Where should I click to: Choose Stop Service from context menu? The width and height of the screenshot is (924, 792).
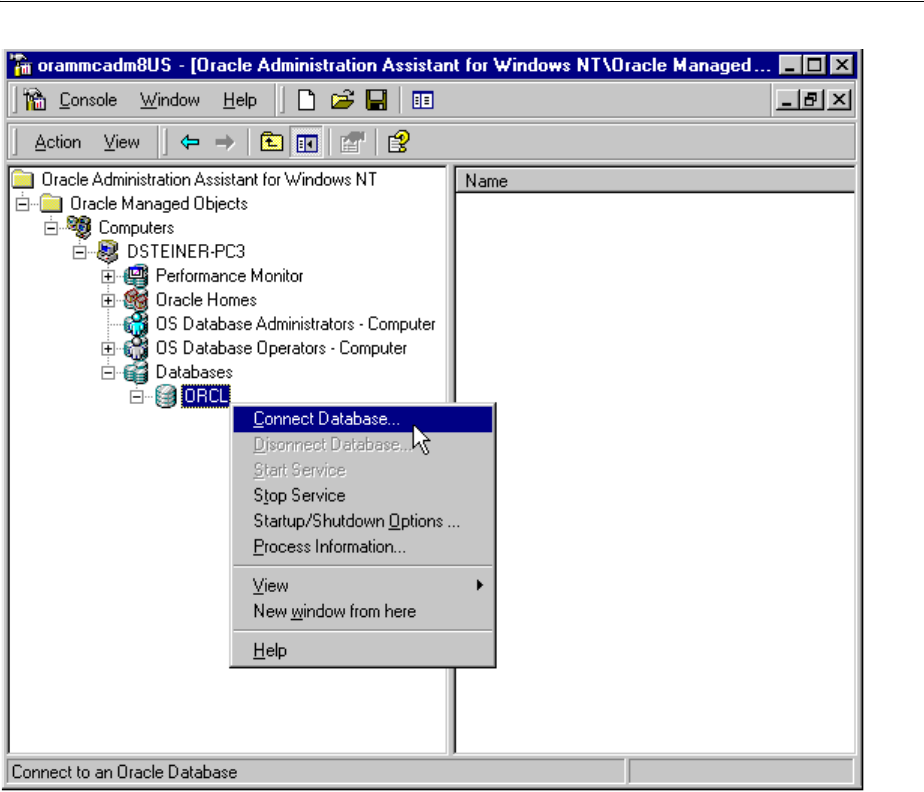click(x=363, y=496)
